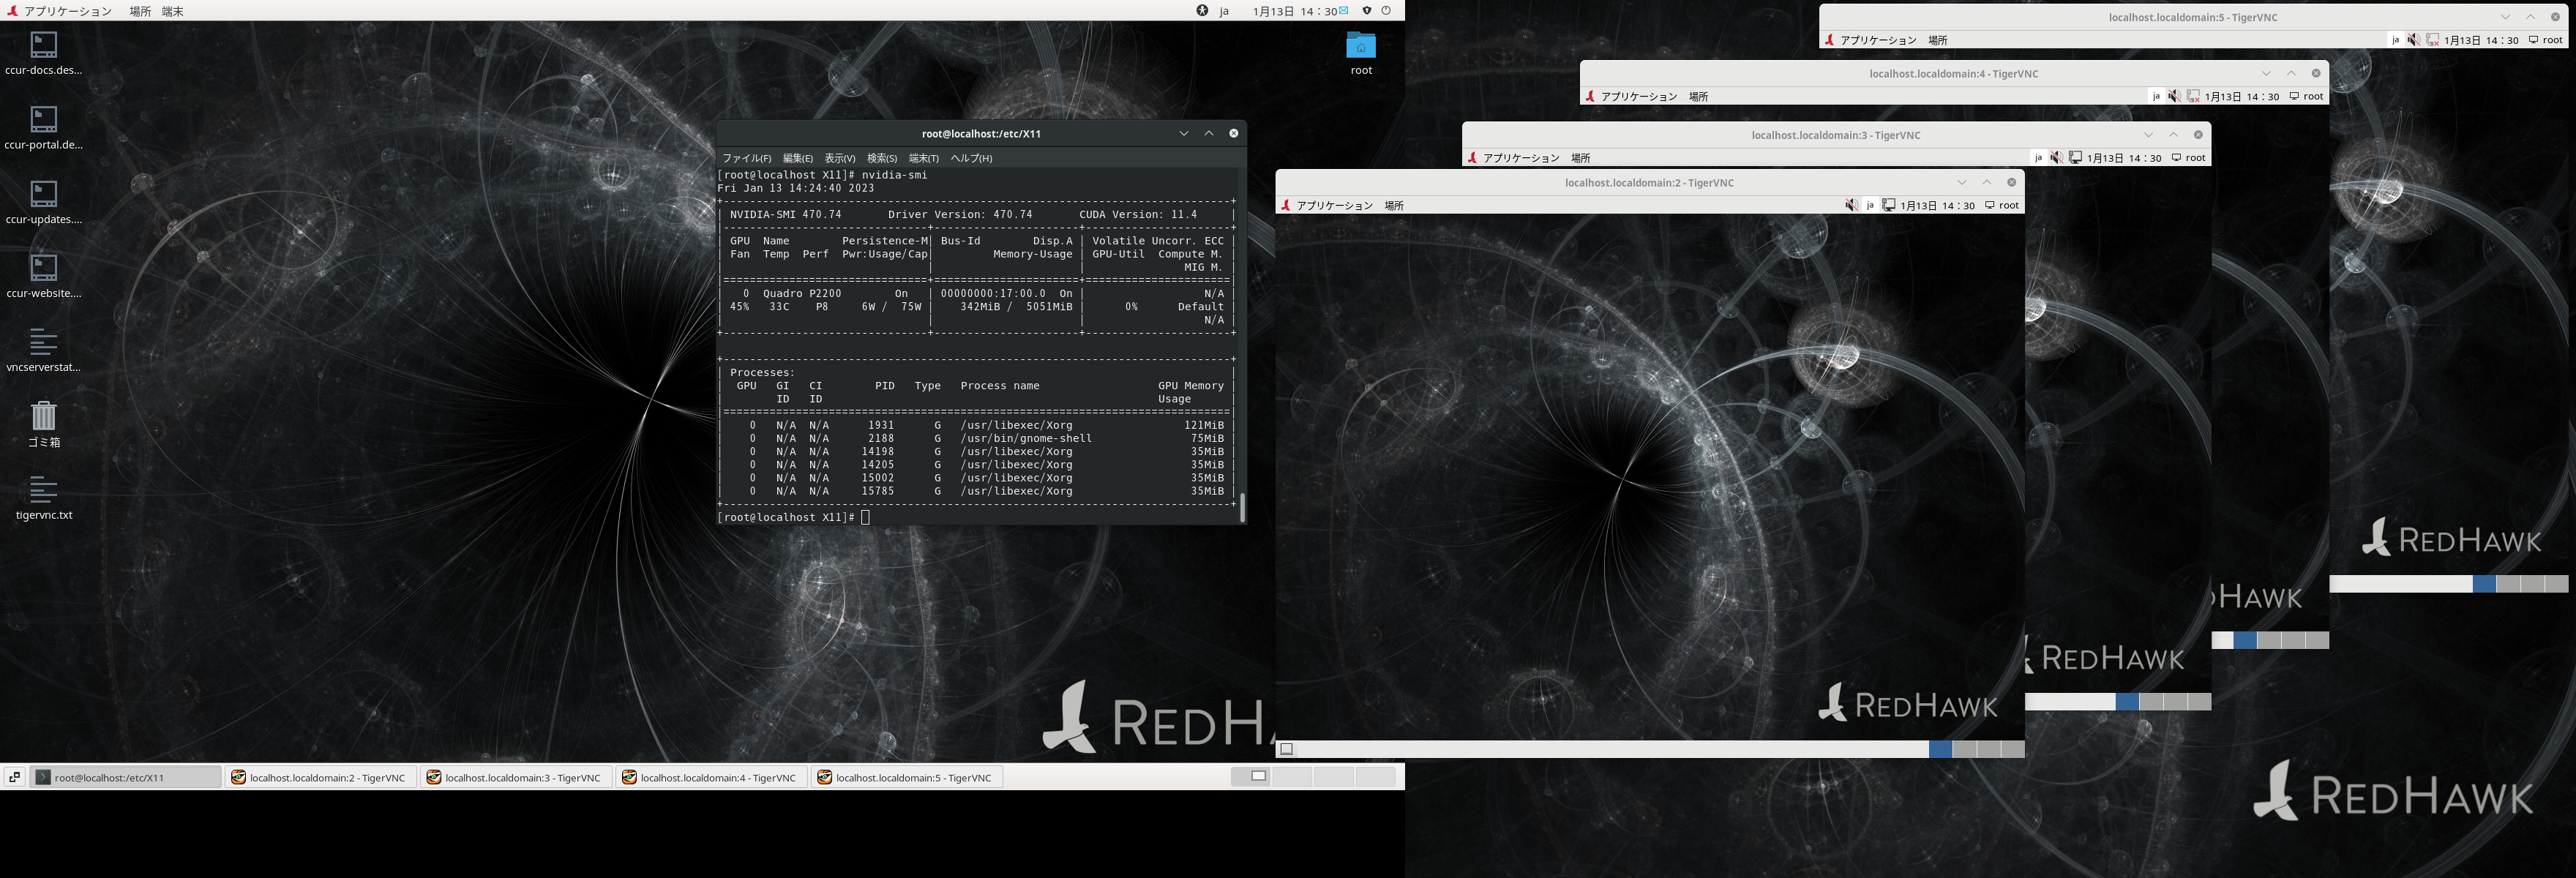This screenshot has width=2576, height=878.
Task: Switch to localhost.localdomain:4 - TigerVNC taskbar button
Action: (x=712, y=777)
